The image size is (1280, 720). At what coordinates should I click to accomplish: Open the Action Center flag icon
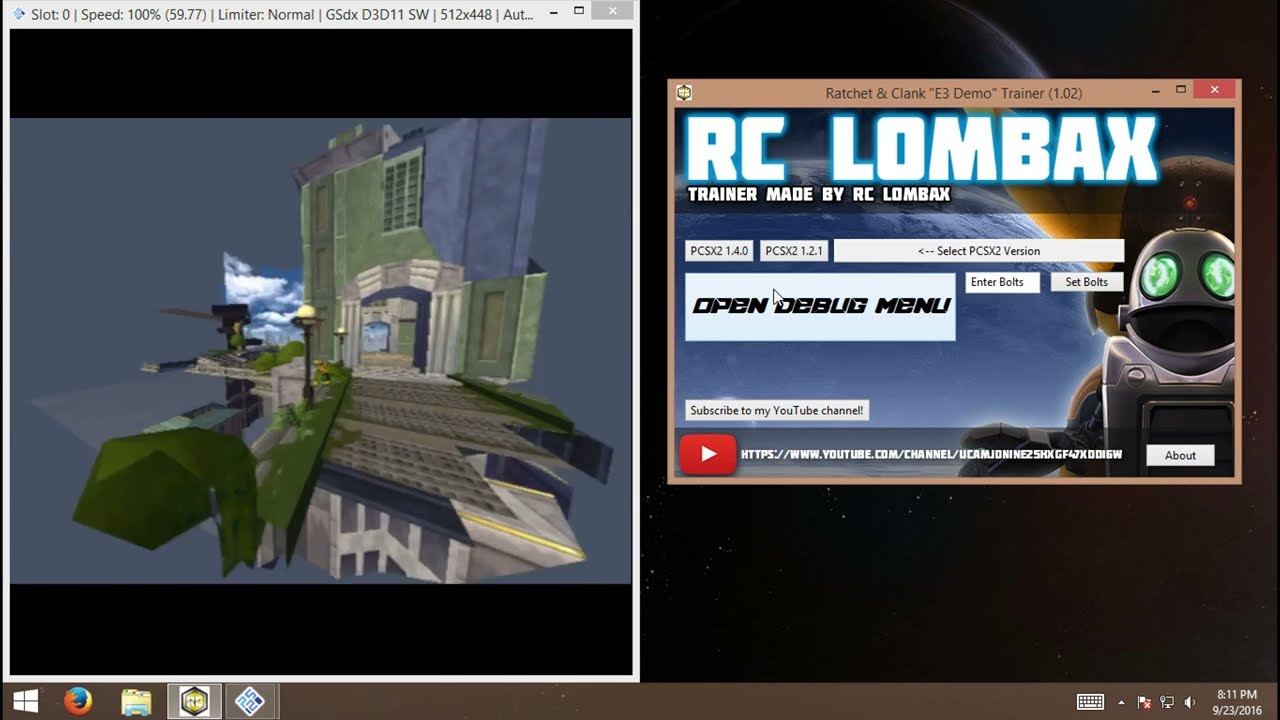coord(1145,702)
